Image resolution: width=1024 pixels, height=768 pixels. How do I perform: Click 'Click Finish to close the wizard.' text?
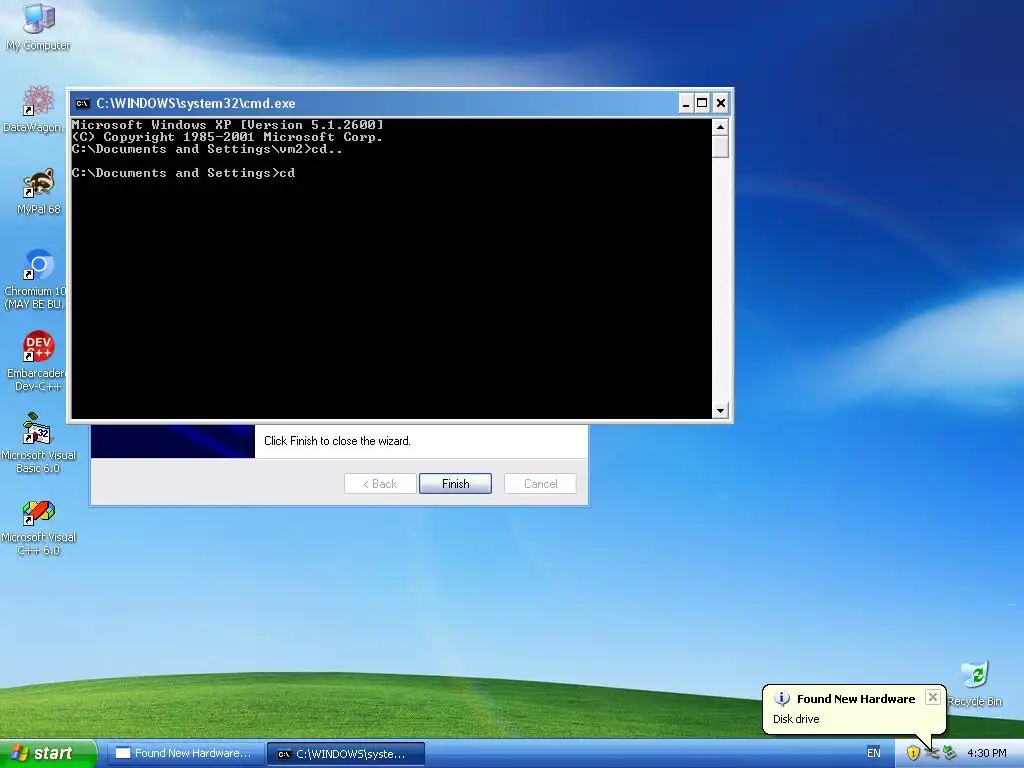[337, 441]
